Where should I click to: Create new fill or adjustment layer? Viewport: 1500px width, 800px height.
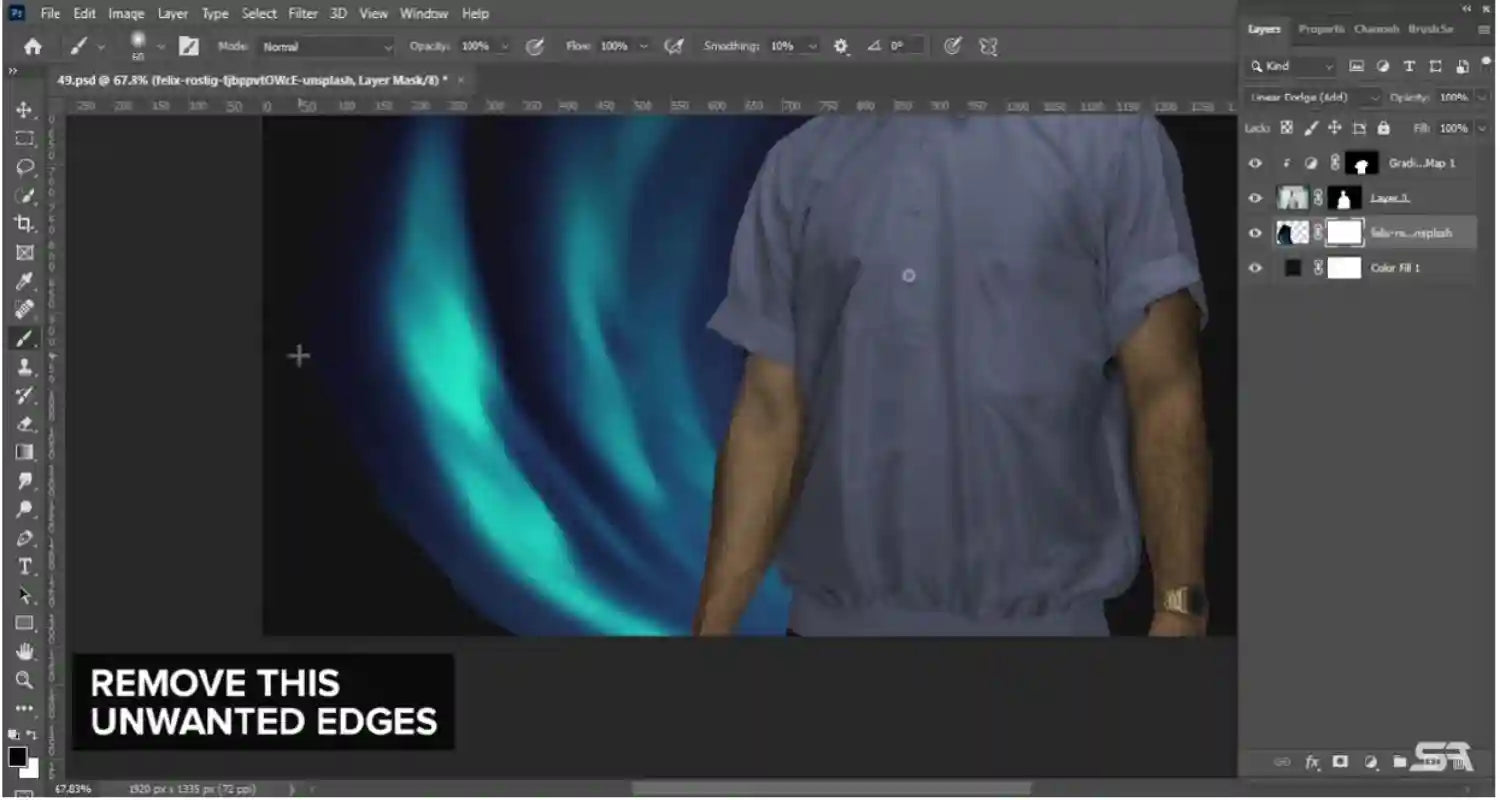[1370, 762]
